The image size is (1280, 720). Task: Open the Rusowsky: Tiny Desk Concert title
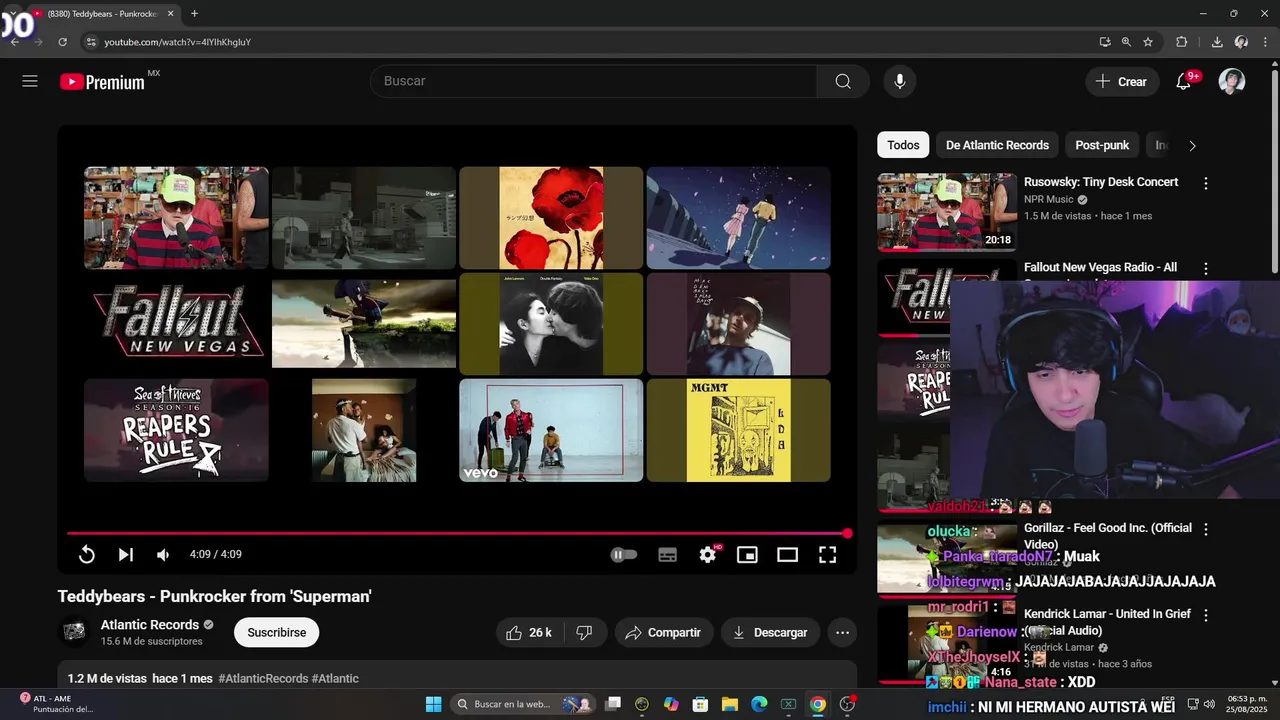(x=1101, y=182)
